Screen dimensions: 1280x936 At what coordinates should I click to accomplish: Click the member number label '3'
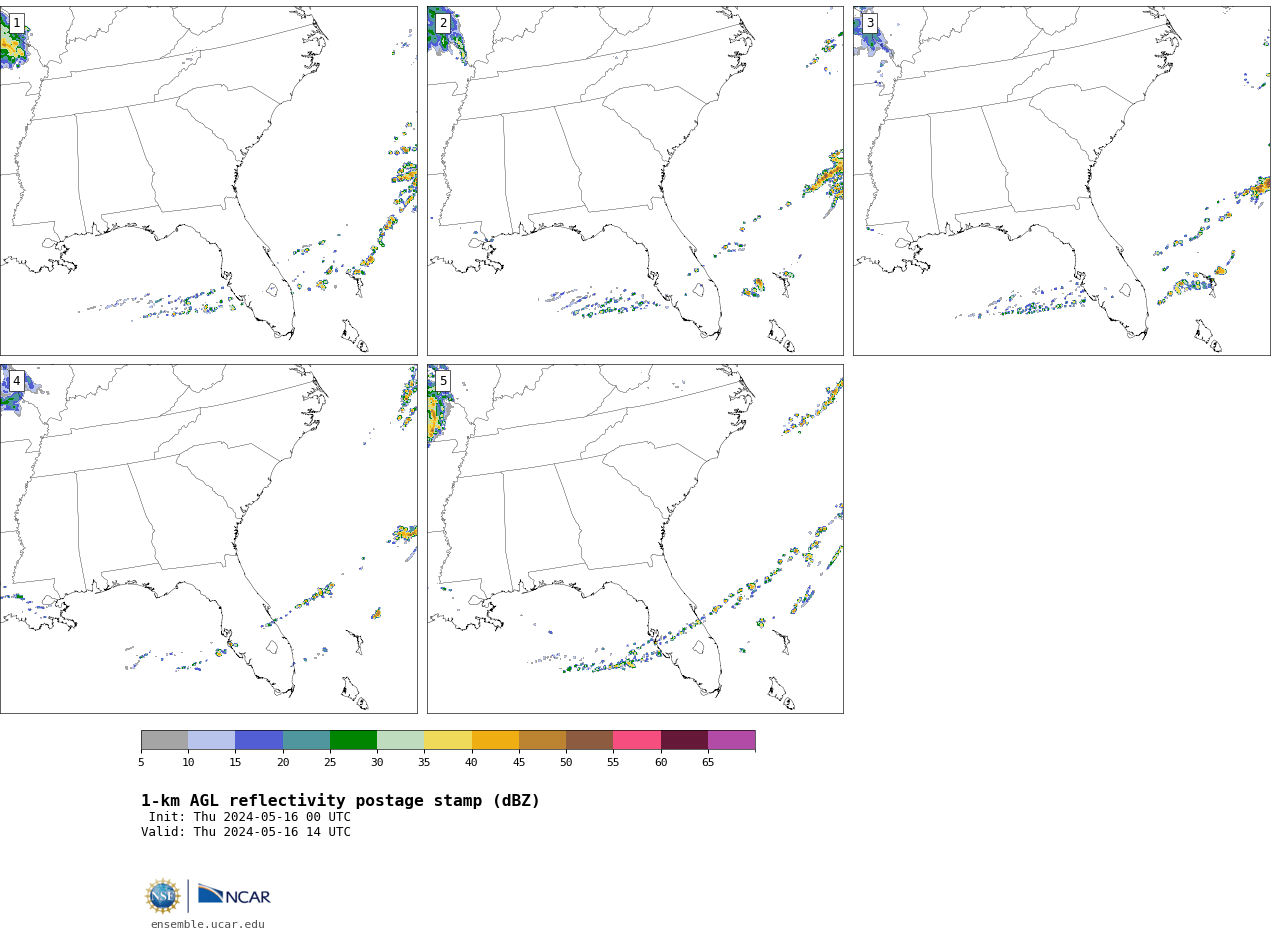click(869, 23)
